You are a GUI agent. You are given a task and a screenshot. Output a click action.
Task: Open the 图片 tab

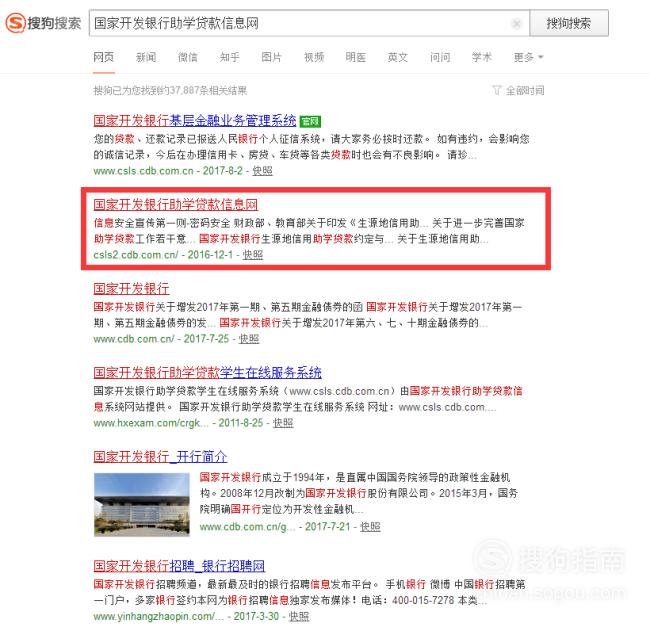[x=272, y=57]
